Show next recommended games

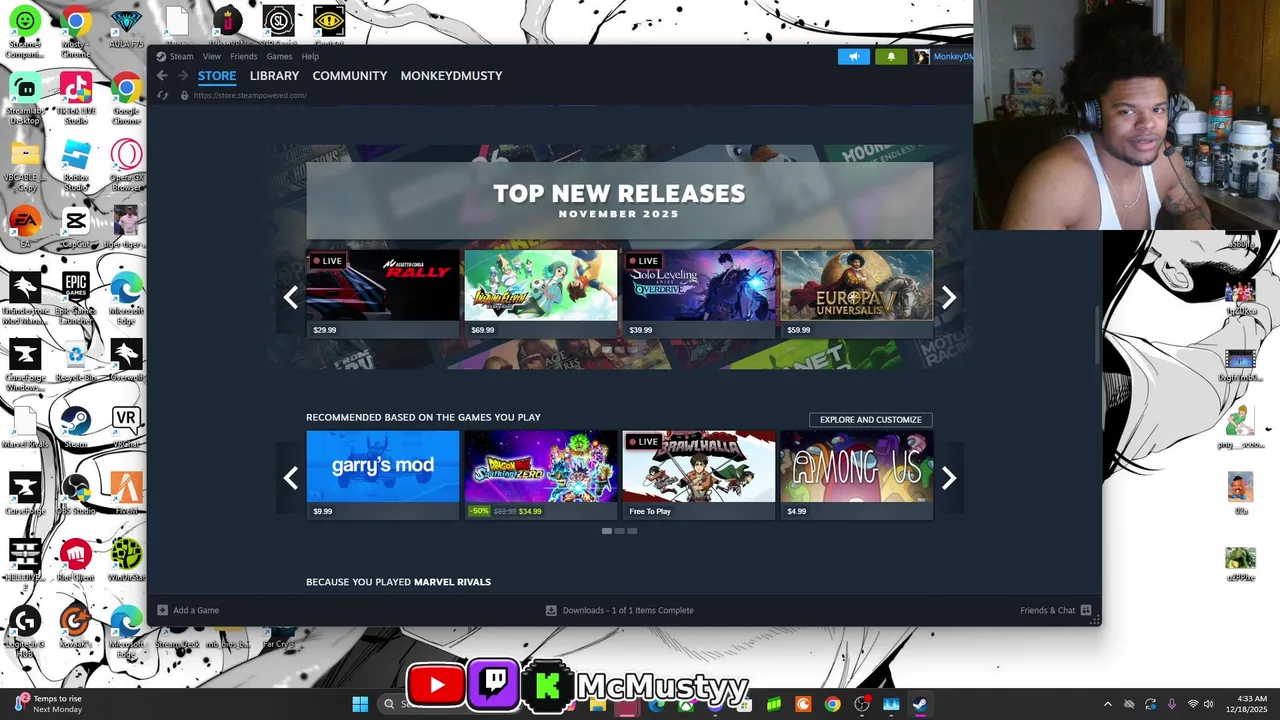[949, 478]
